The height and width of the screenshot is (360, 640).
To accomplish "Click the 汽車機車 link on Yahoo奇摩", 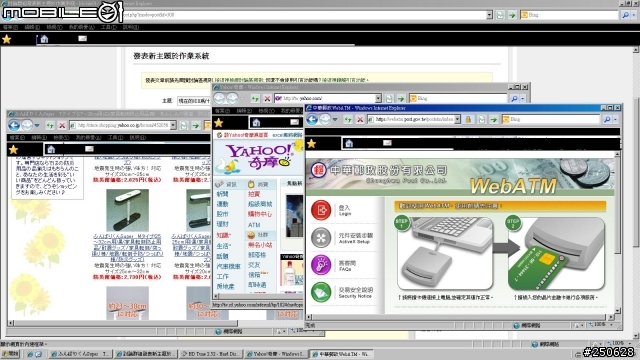I will [x=229, y=267].
